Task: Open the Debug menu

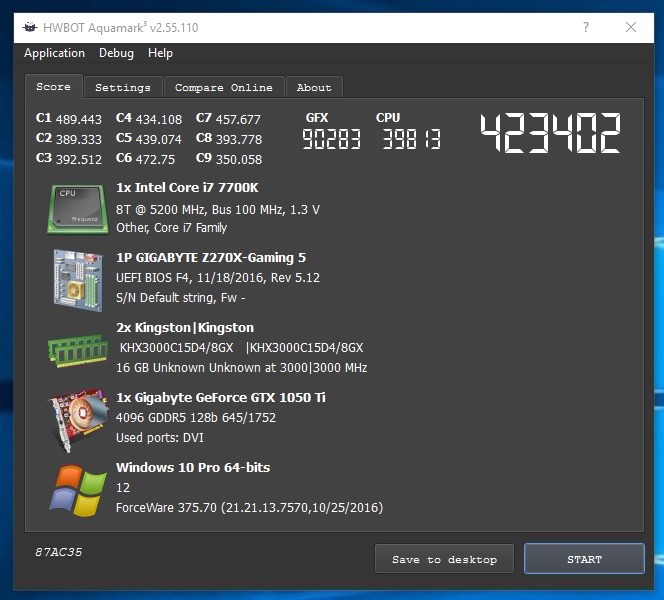Action: [116, 53]
